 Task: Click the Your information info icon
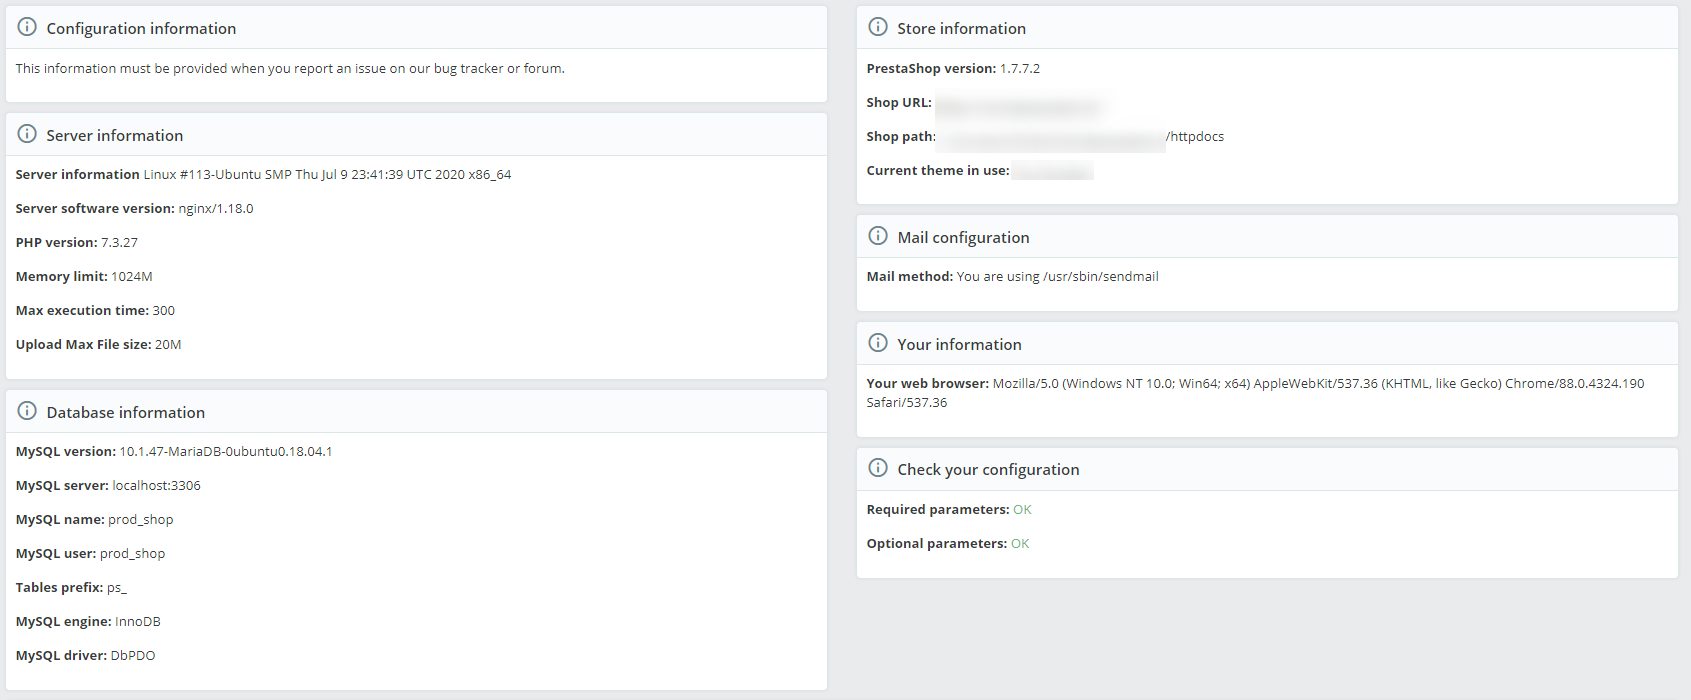click(x=878, y=343)
